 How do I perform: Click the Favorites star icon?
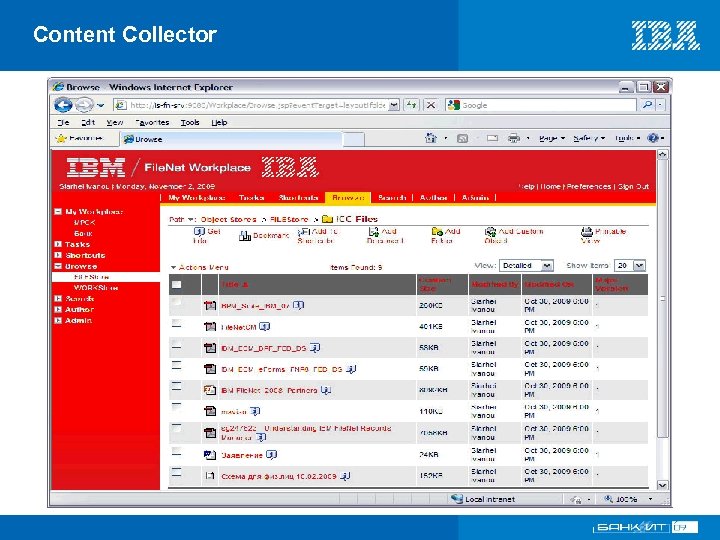point(61,138)
